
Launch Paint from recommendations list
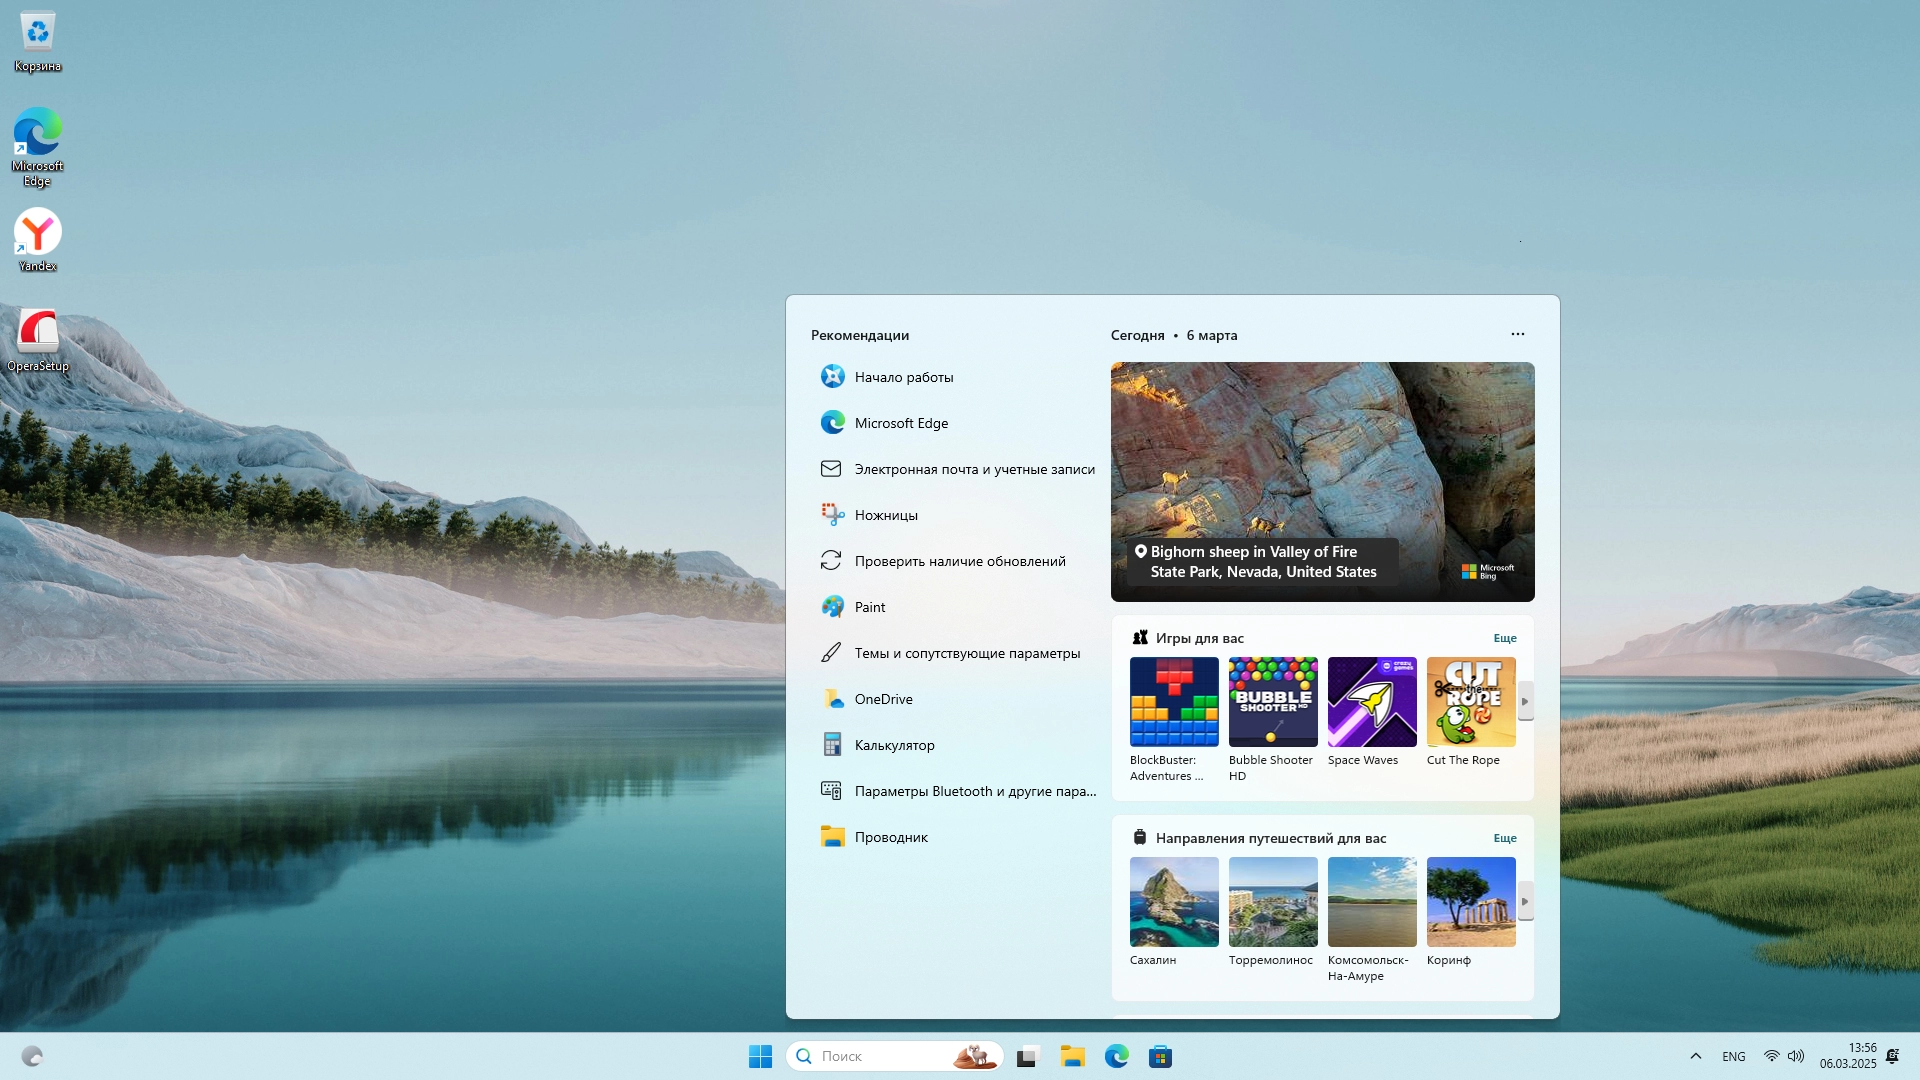868,607
